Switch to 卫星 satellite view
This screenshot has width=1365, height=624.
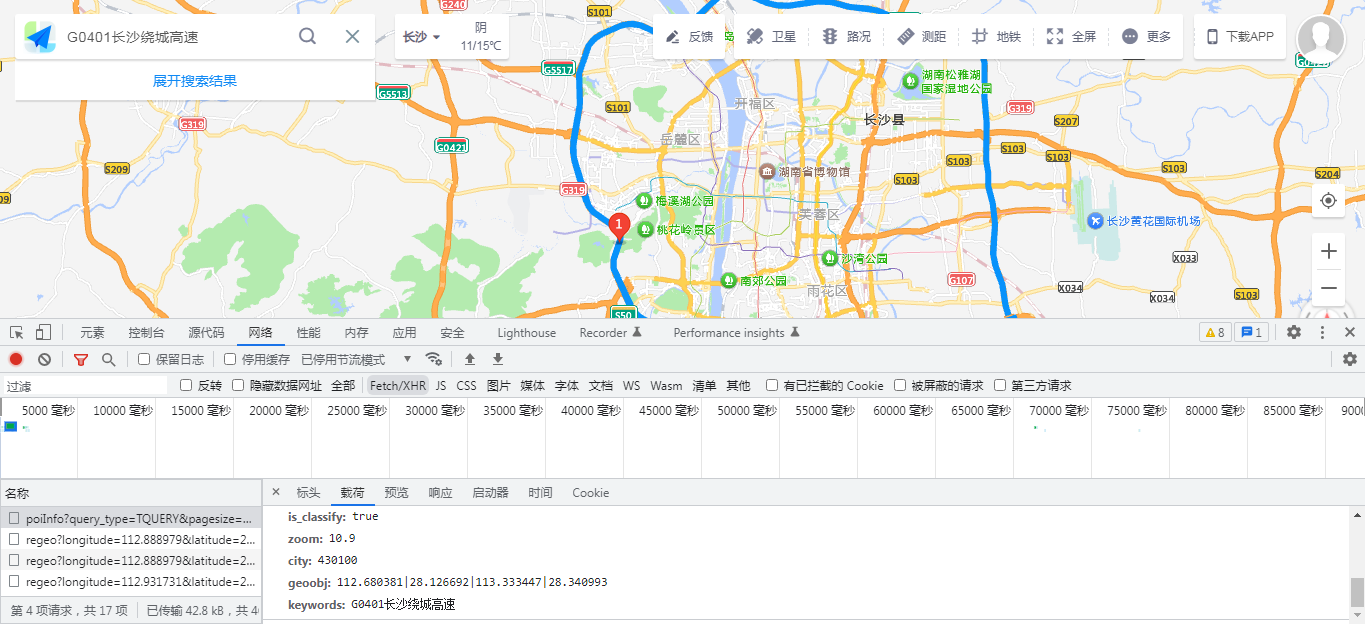point(771,36)
